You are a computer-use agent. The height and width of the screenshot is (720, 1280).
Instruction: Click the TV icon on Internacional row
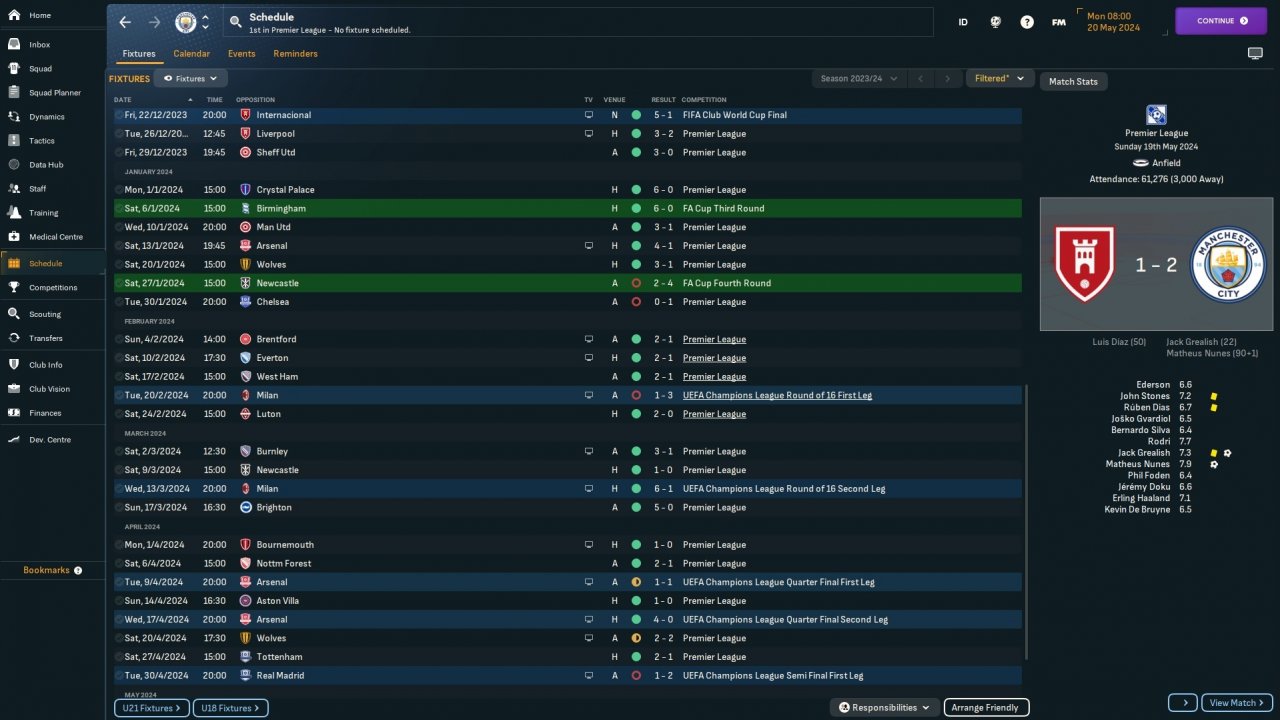(589, 115)
